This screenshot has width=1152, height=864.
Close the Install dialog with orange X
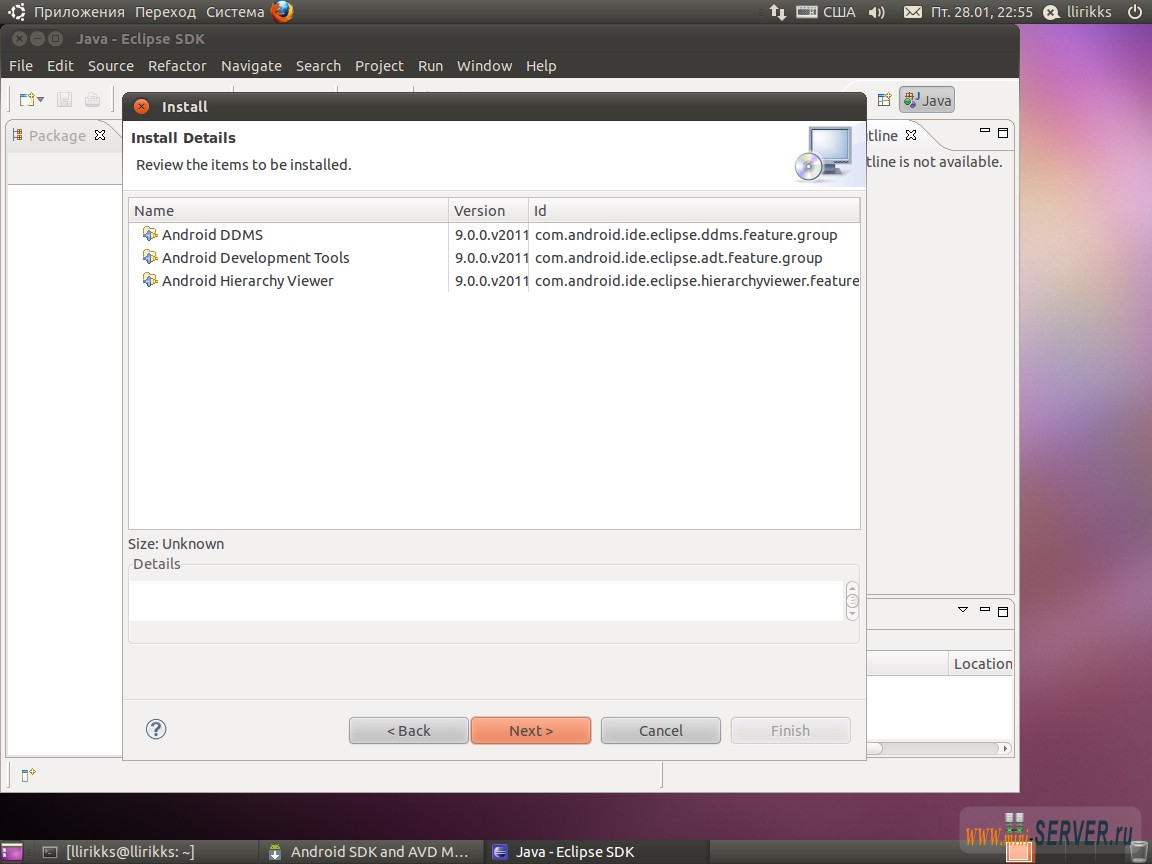142,107
